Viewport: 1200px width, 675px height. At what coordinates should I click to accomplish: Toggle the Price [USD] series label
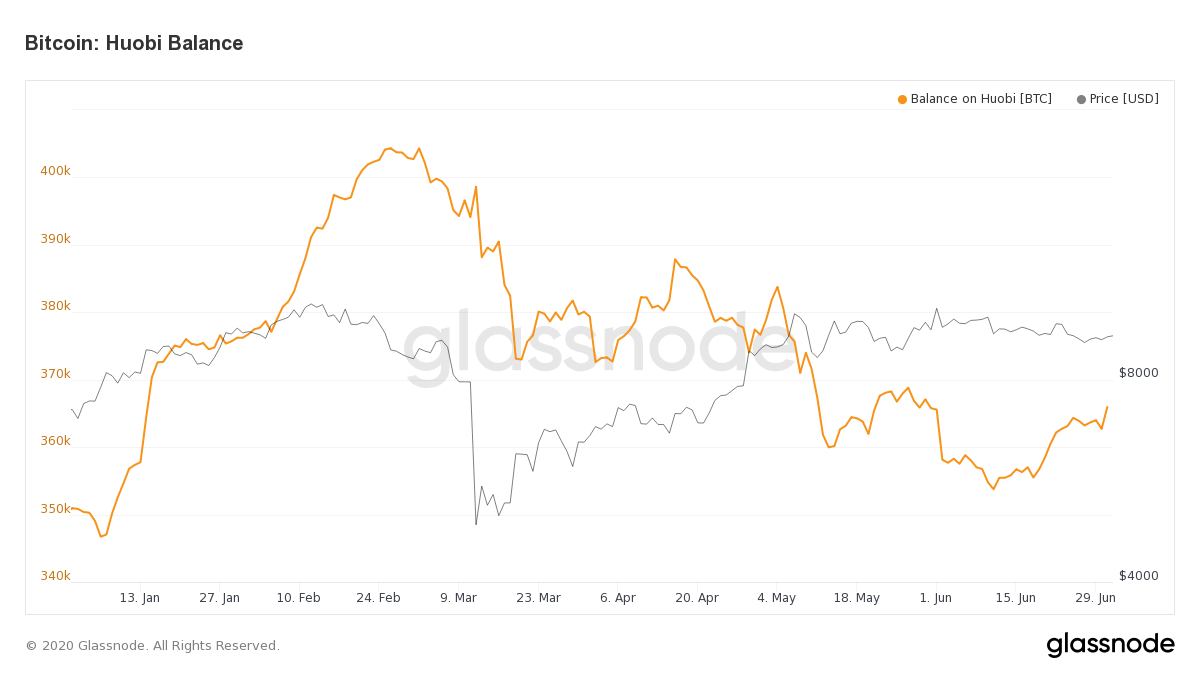(x=1124, y=99)
